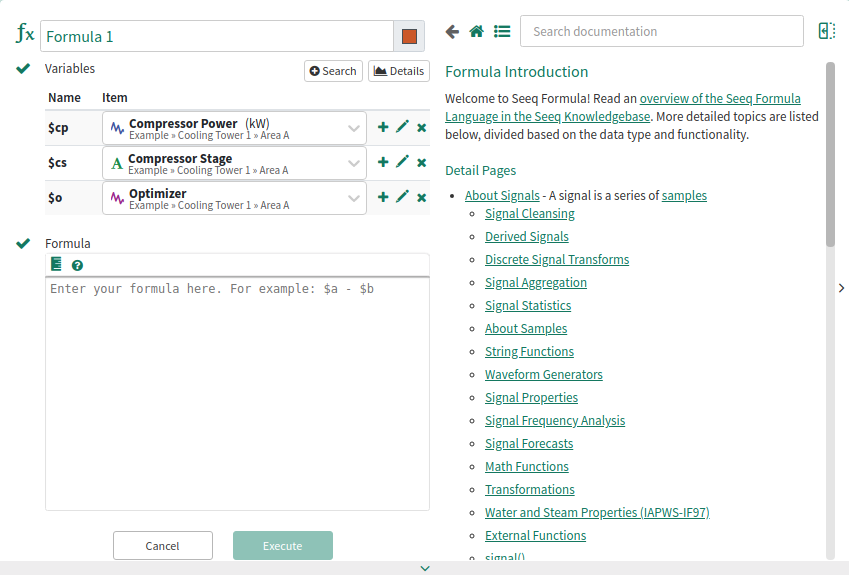Add the $o variable to formula with plus icon
This screenshot has width=849, height=575.
pyautogui.click(x=383, y=198)
